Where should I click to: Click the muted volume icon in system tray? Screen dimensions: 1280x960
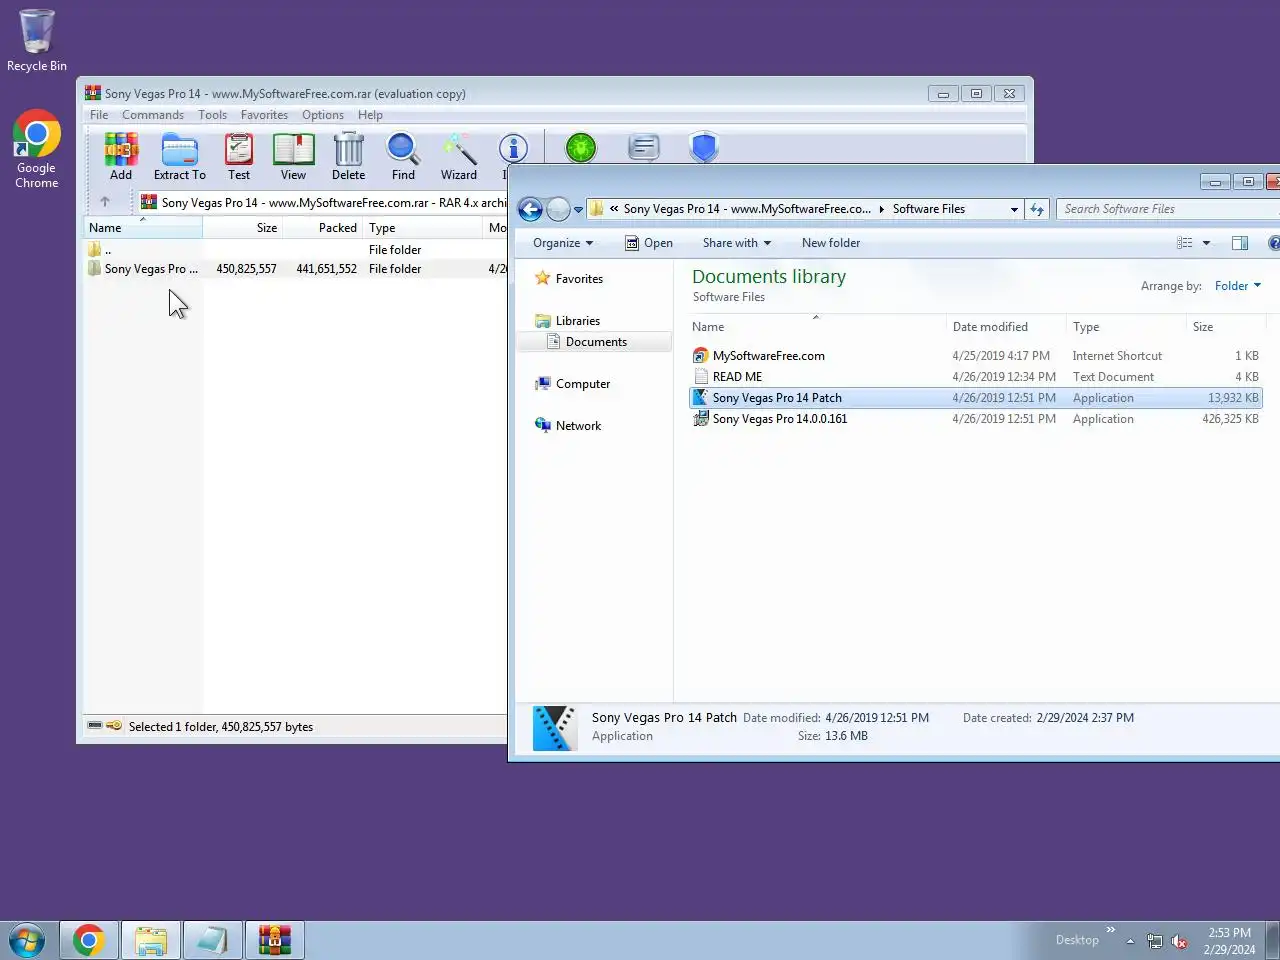[1180, 942]
